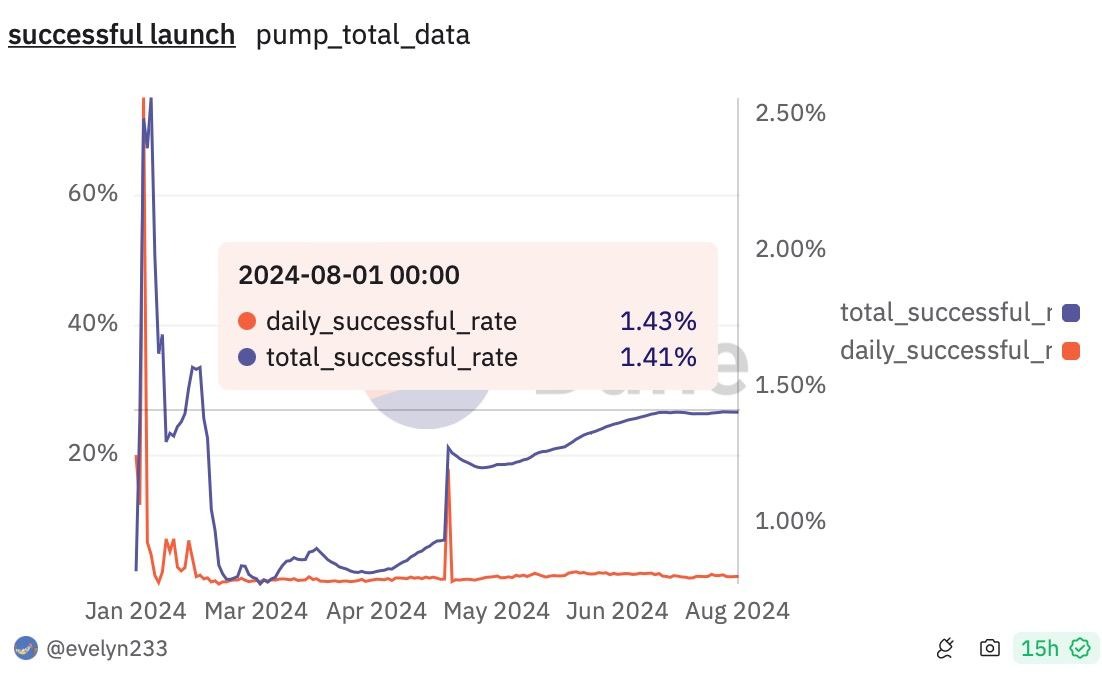Screen dimensions: 1102x677
Task: Toggle the daily_successful_rate legend series
Action: [x=945, y=351]
